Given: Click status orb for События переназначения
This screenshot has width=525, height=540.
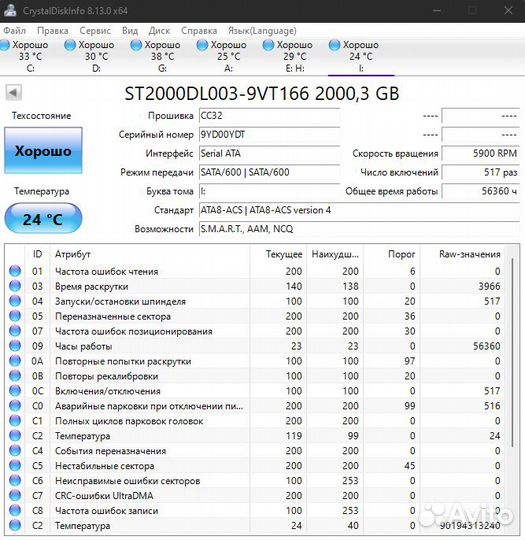Looking at the screenshot, I should [x=15, y=450].
